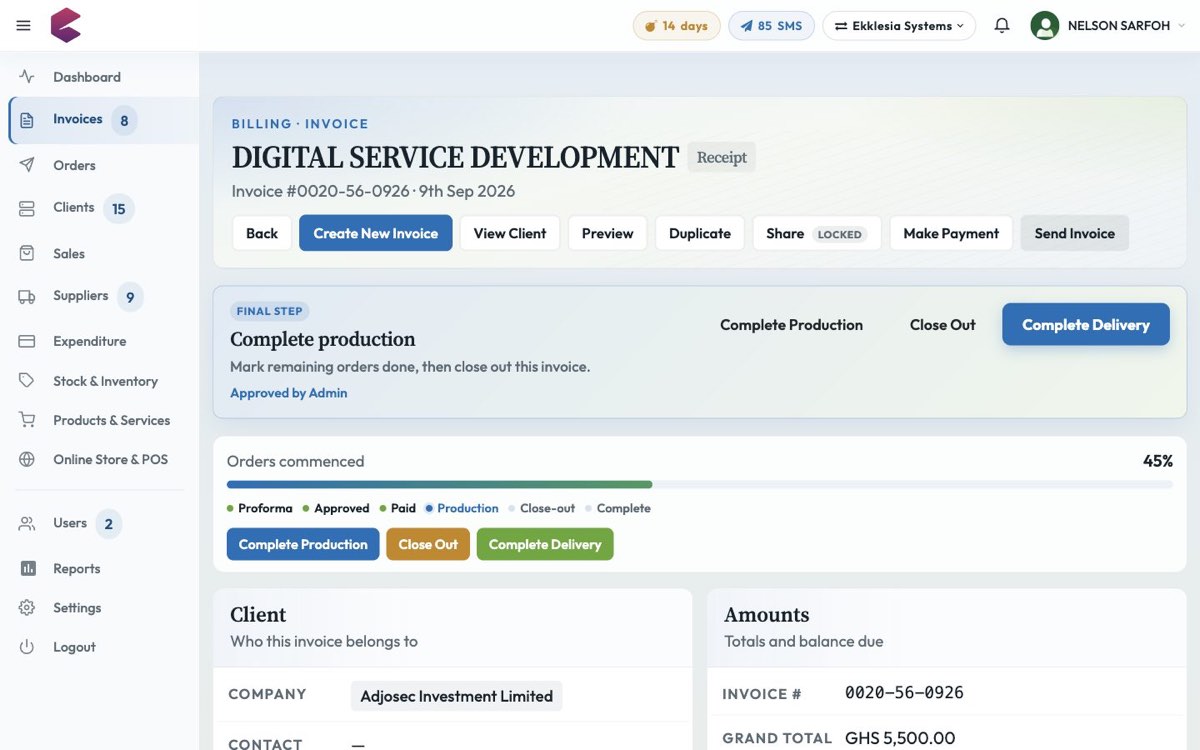Click the Online Store globe icon
This screenshot has width=1200, height=750.
(27, 459)
